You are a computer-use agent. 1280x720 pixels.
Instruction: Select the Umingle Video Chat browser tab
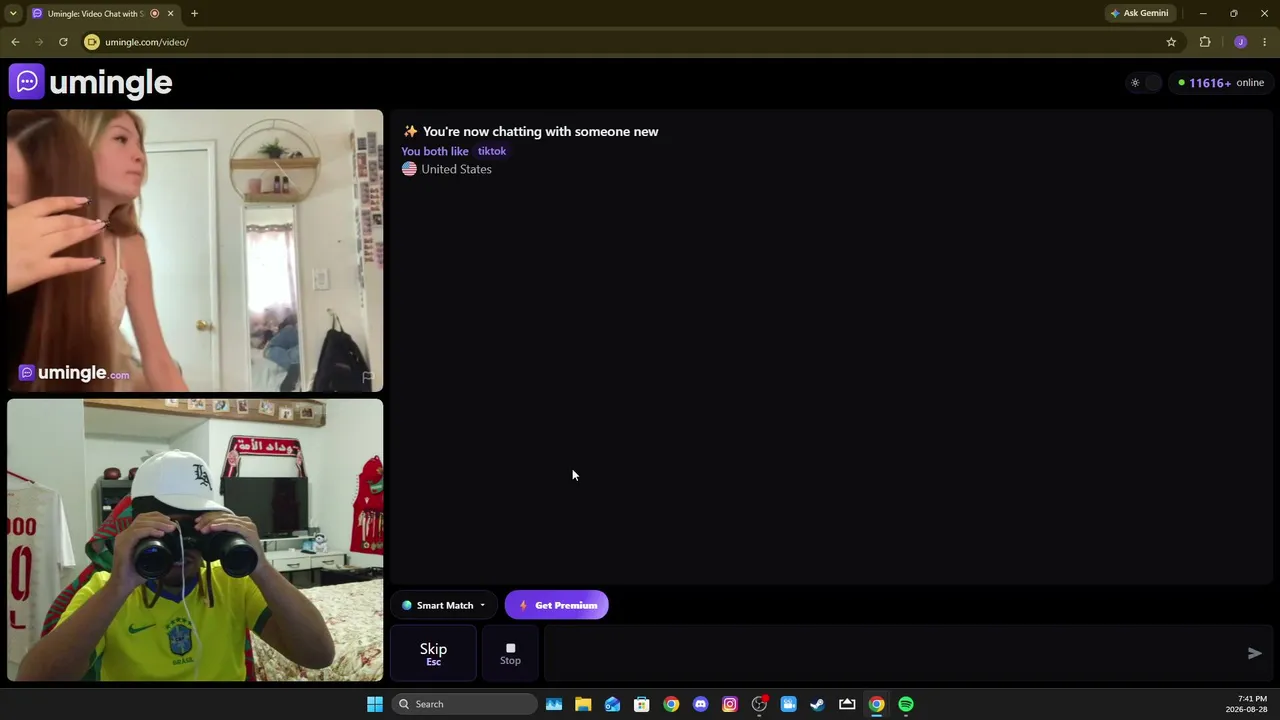point(95,13)
